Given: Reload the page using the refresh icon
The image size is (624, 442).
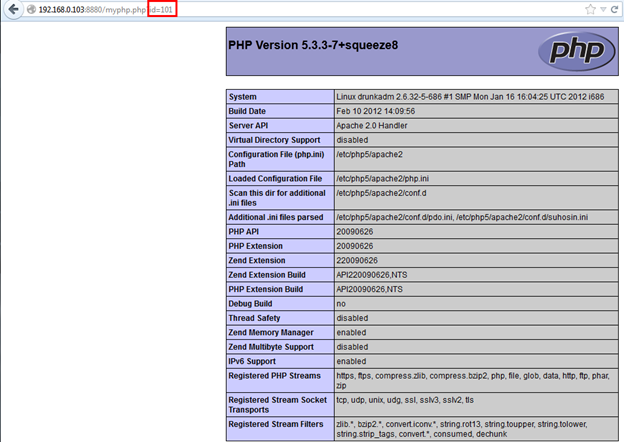Looking at the screenshot, I should point(615,10).
